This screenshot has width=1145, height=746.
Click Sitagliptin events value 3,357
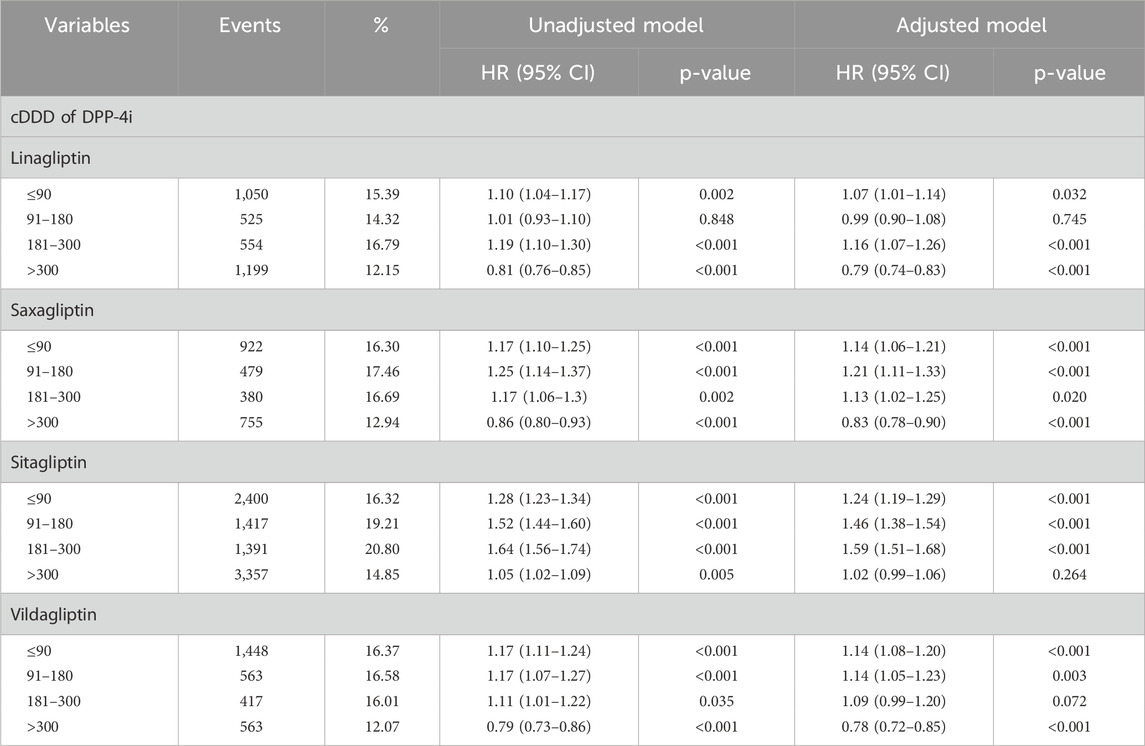[x=251, y=575]
